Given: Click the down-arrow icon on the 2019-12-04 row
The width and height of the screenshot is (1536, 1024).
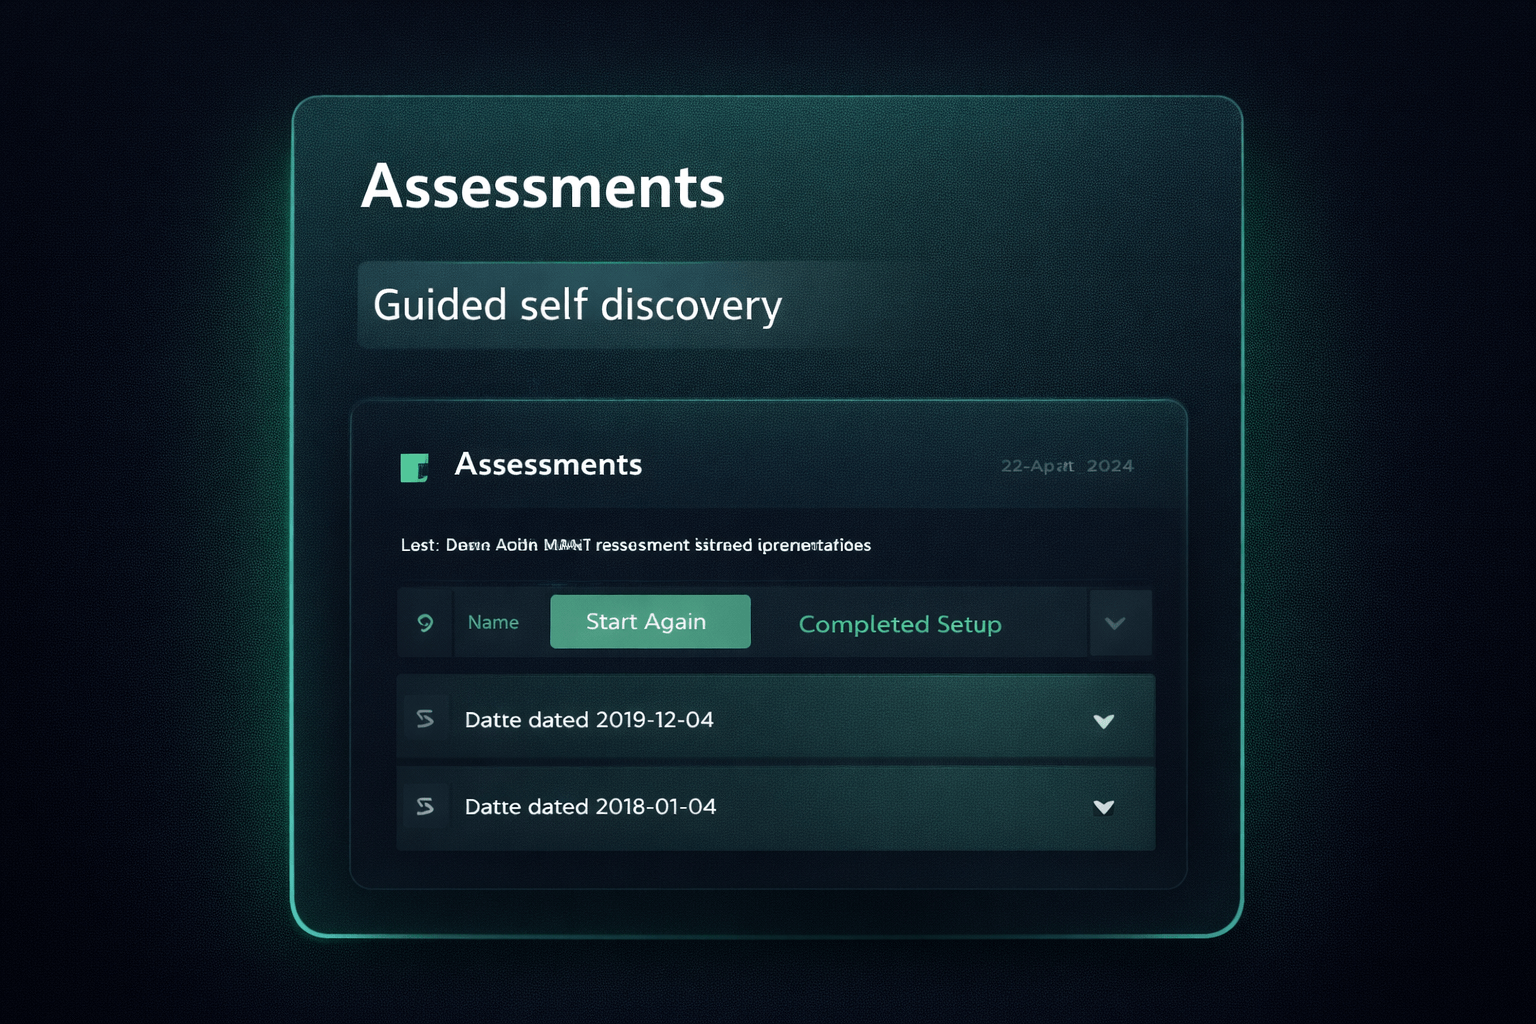Looking at the screenshot, I should tap(1104, 720).
